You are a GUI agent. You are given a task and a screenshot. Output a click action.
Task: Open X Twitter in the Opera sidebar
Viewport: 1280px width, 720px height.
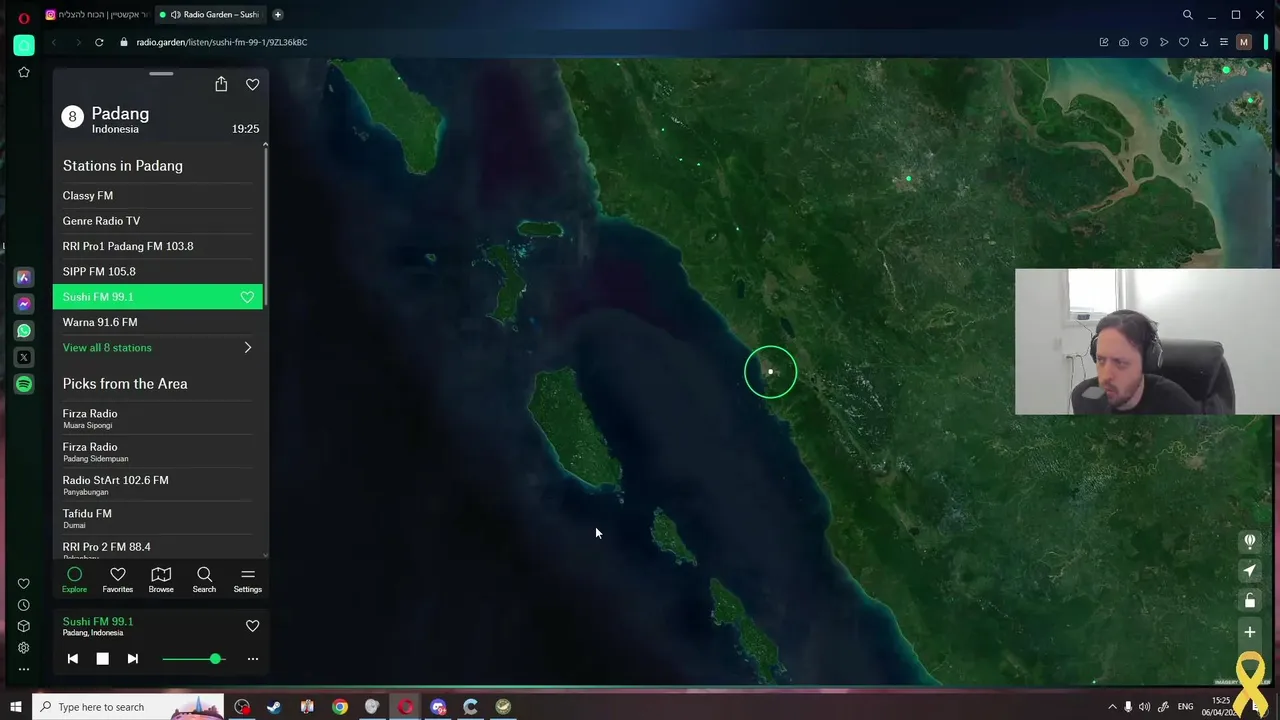click(24, 357)
